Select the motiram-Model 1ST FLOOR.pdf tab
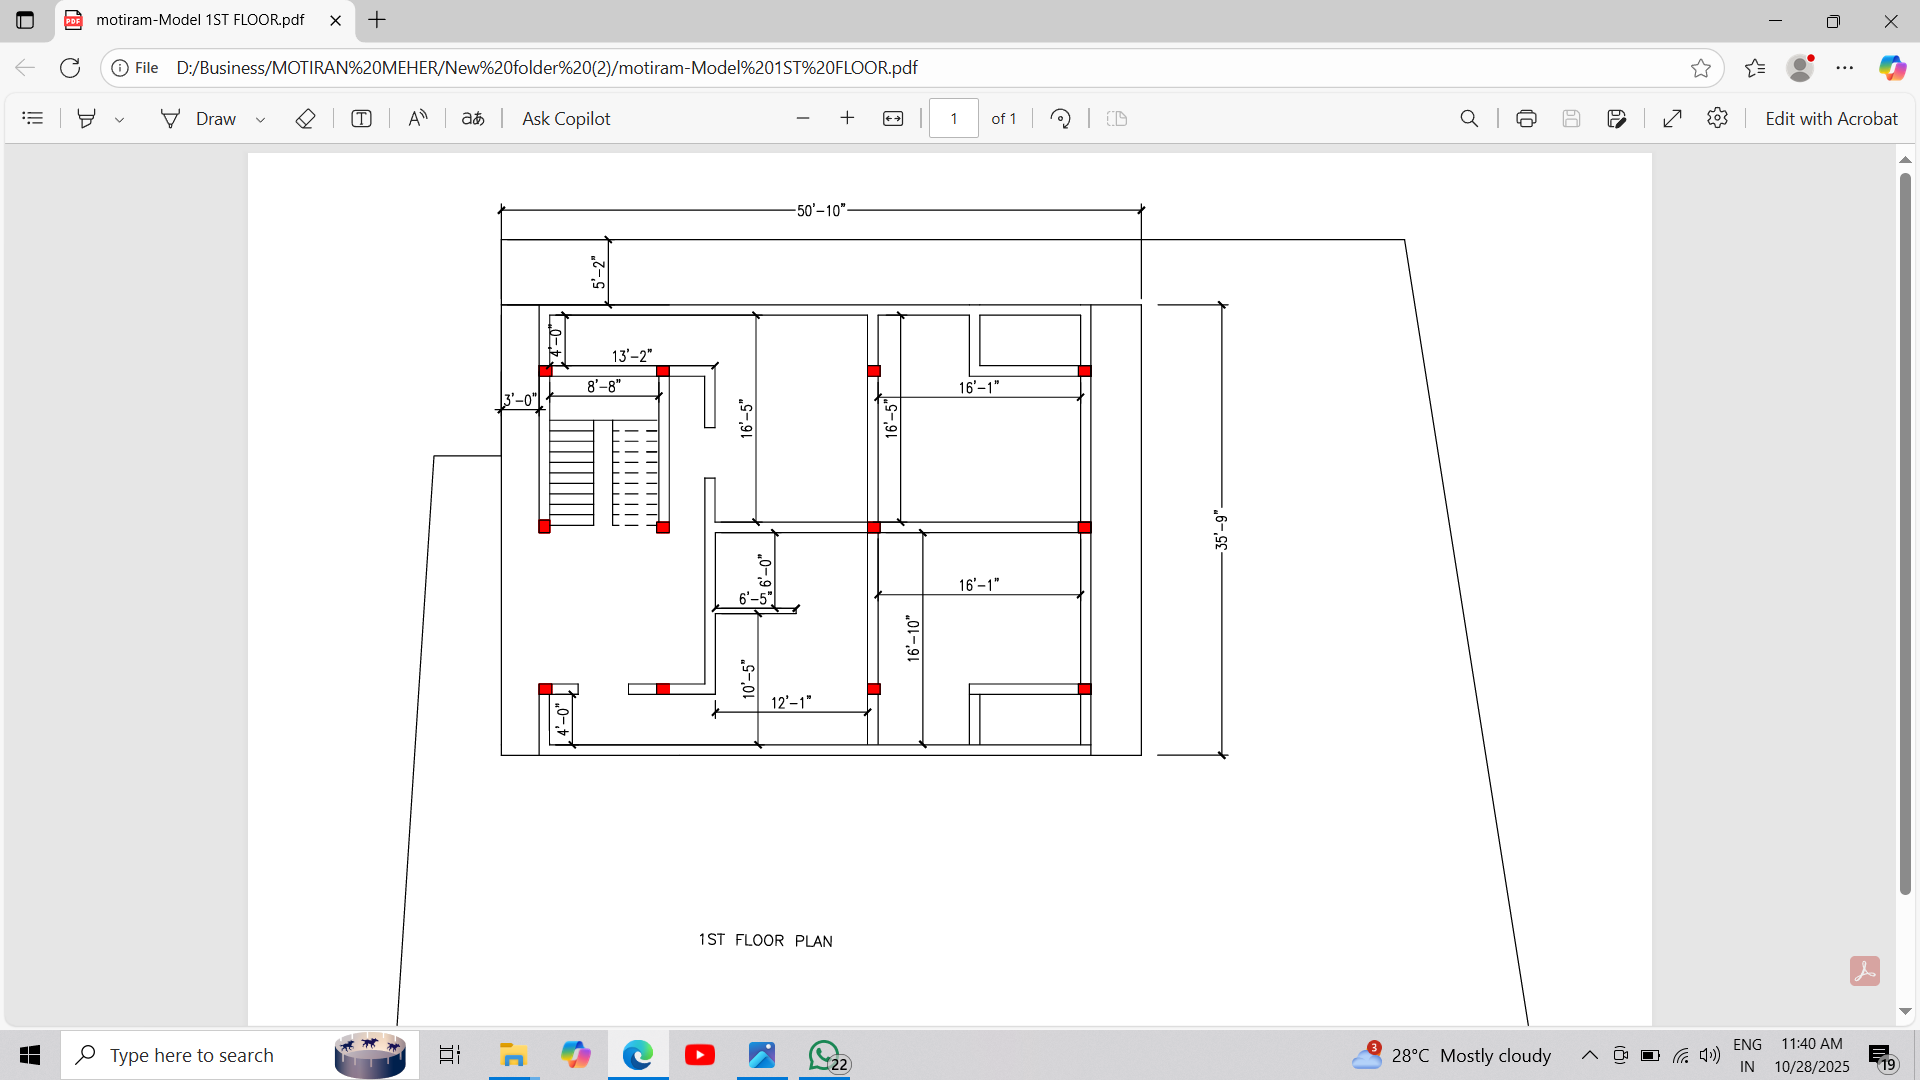The width and height of the screenshot is (1920, 1080). [200, 20]
